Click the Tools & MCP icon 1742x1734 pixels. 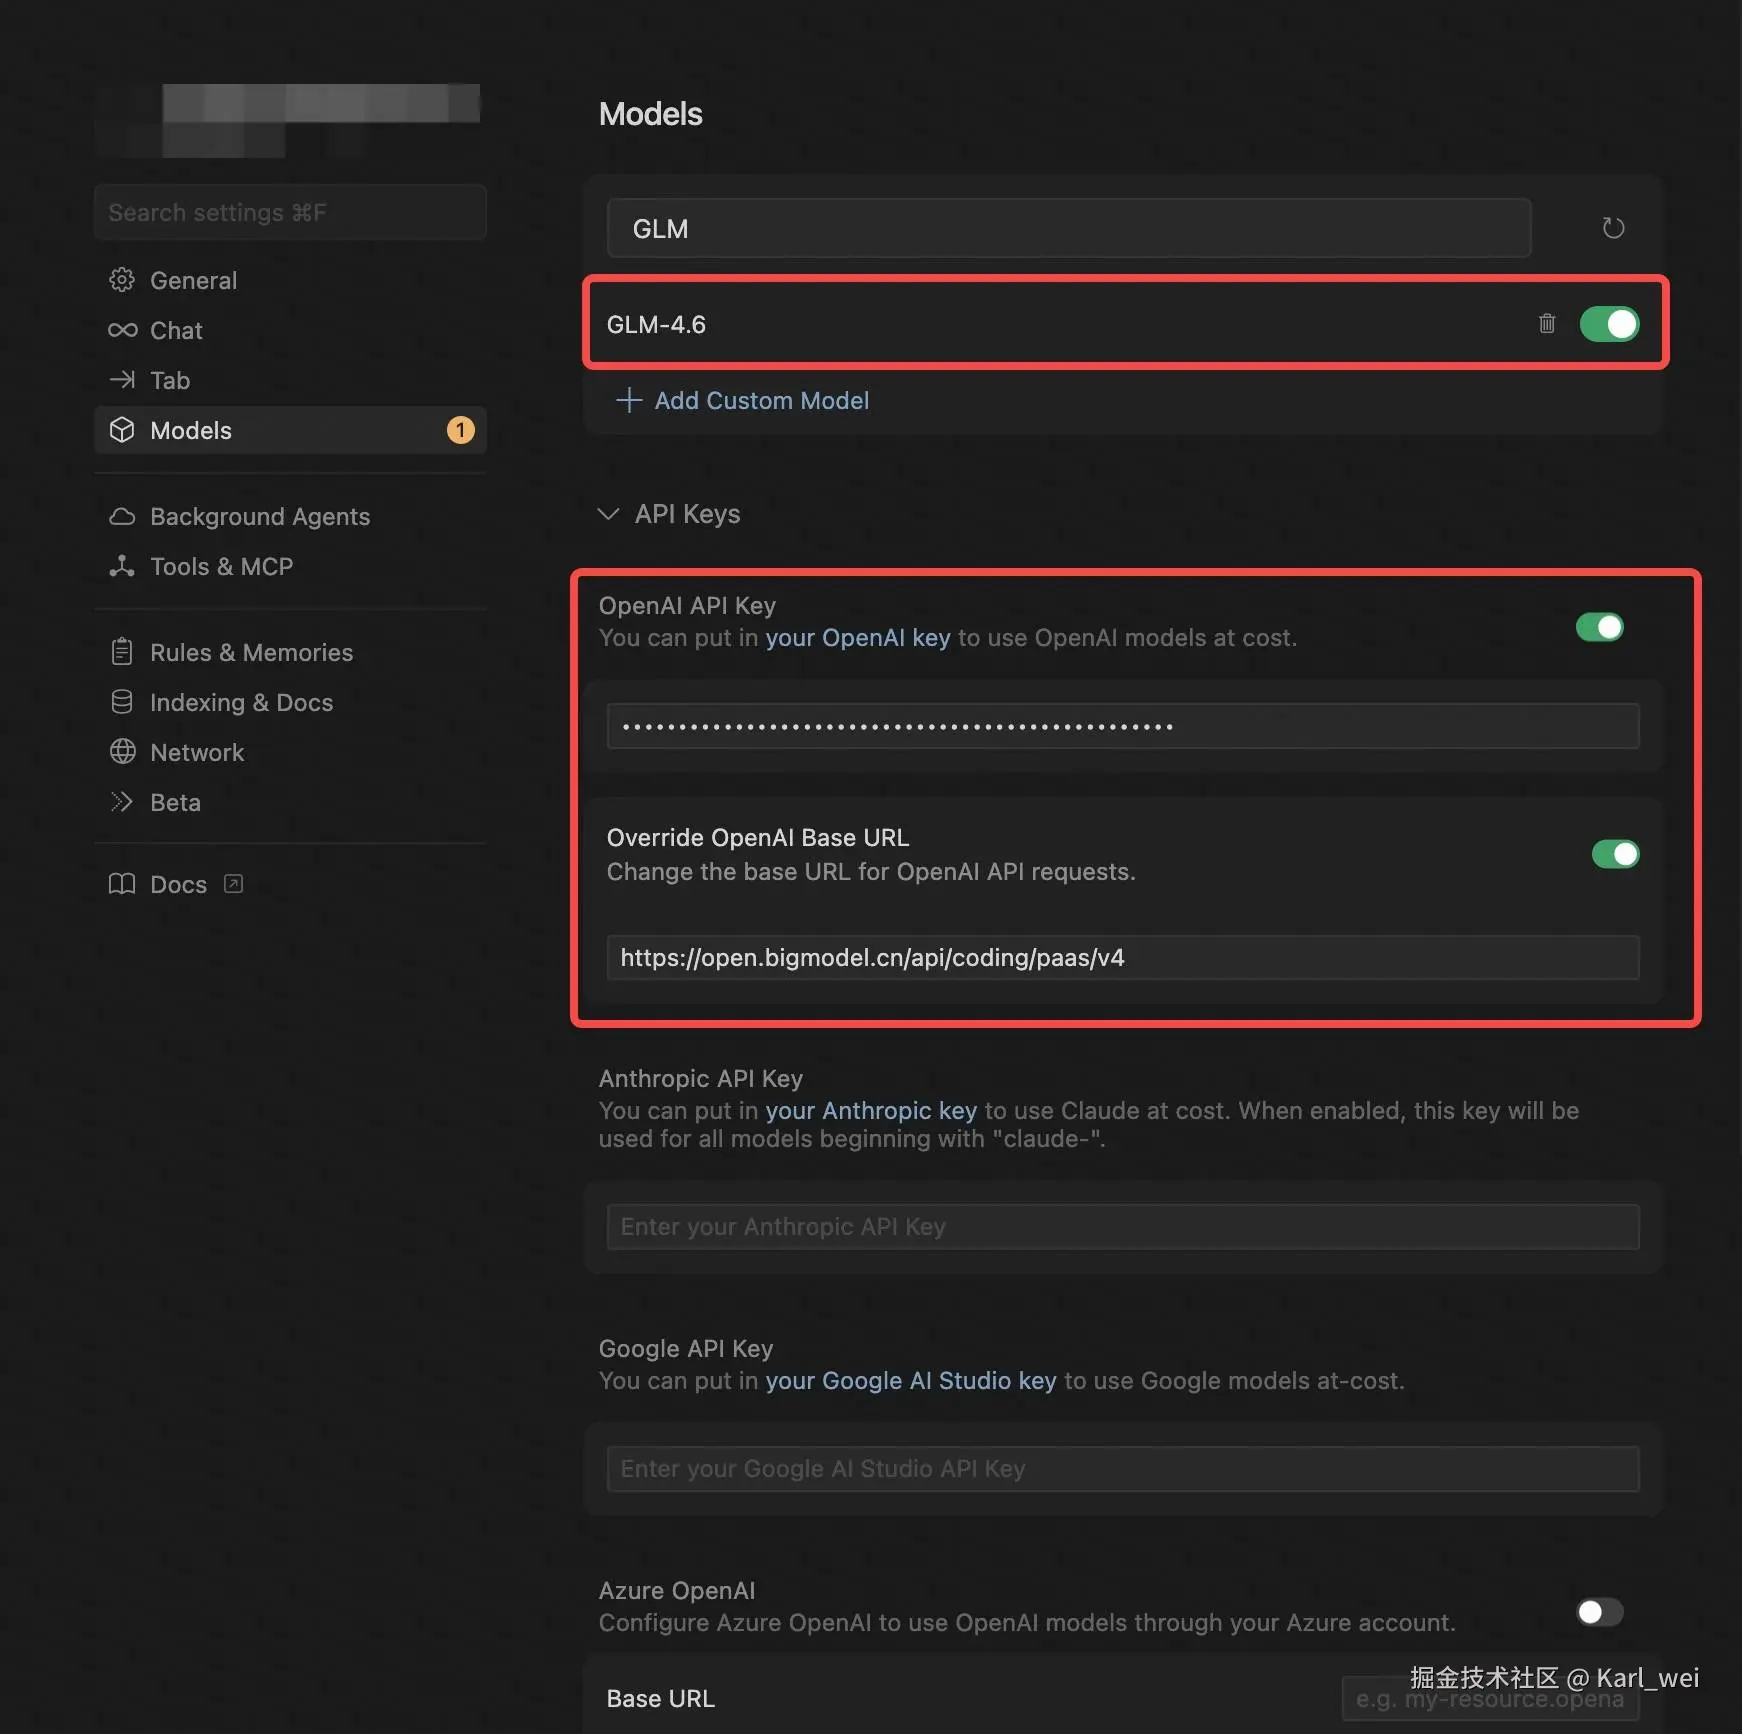[x=122, y=566]
